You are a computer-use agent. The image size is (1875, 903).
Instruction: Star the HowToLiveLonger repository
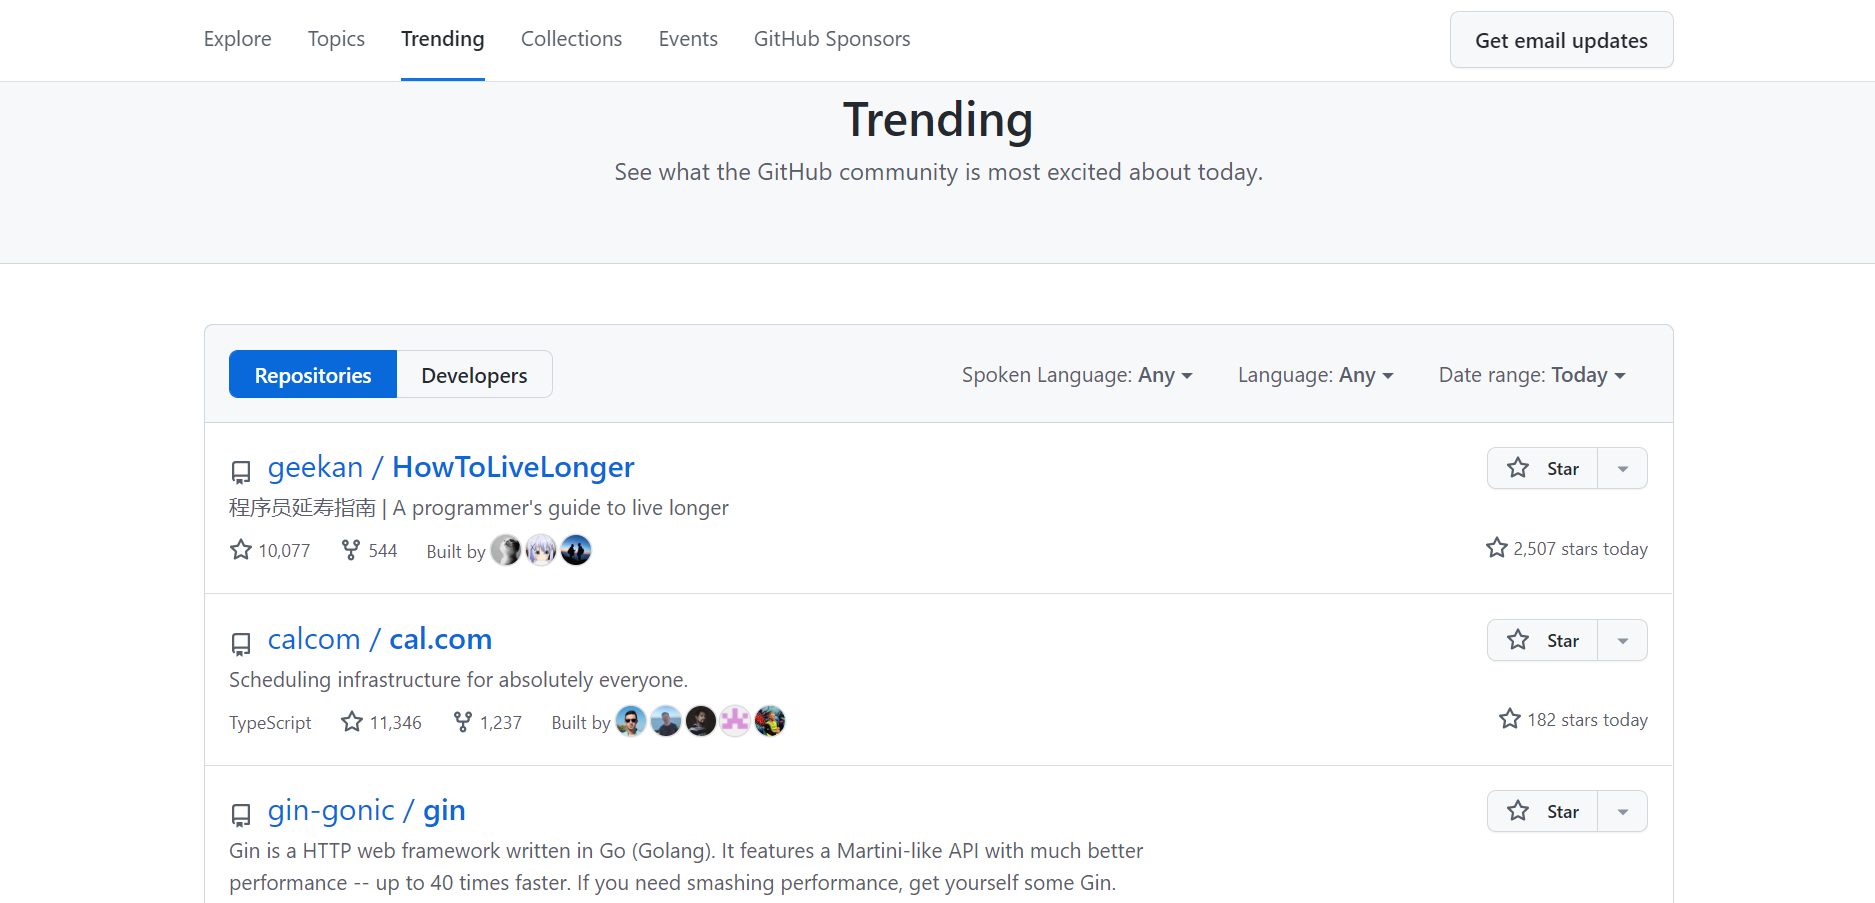[x=1543, y=468]
